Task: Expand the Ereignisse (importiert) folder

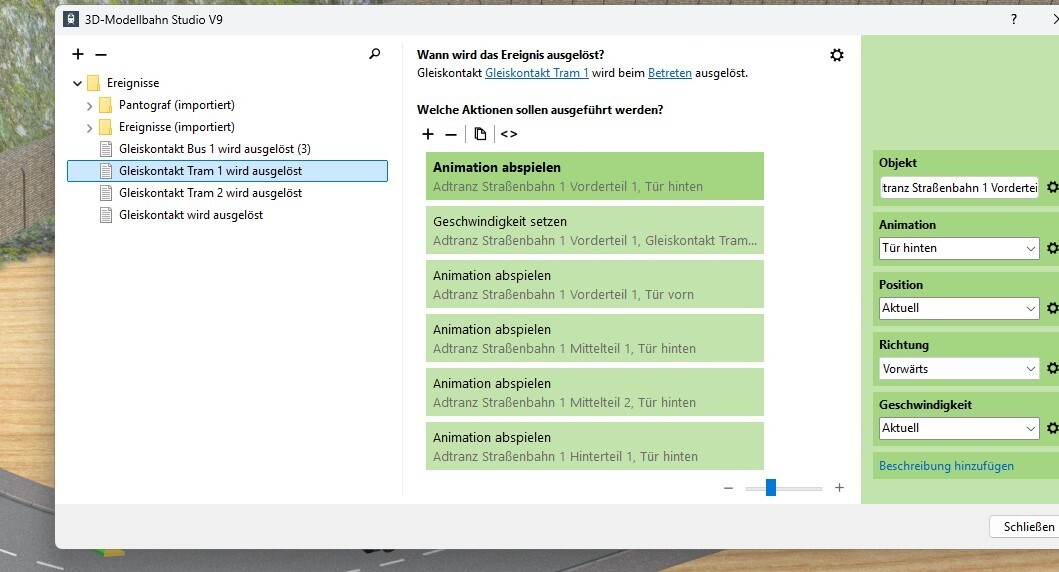Action: 89,128
